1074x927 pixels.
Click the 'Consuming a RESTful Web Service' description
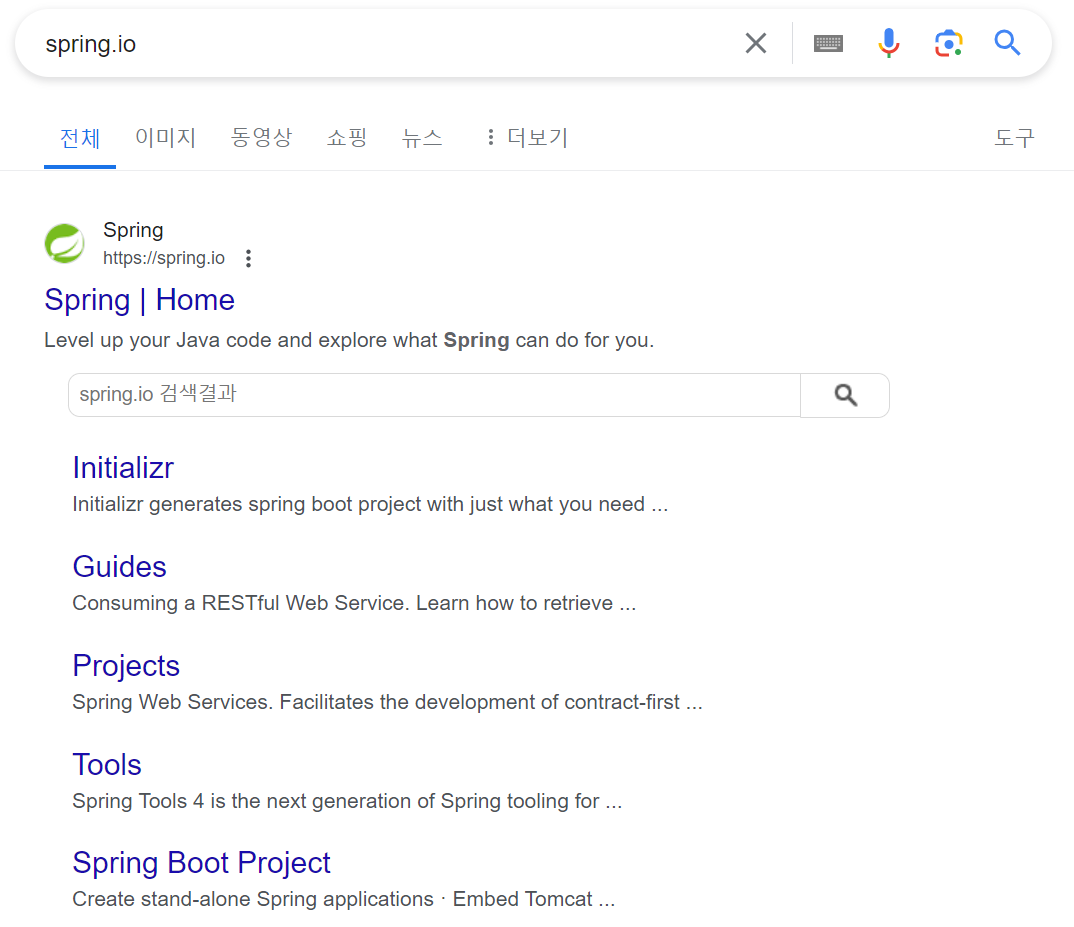click(354, 603)
